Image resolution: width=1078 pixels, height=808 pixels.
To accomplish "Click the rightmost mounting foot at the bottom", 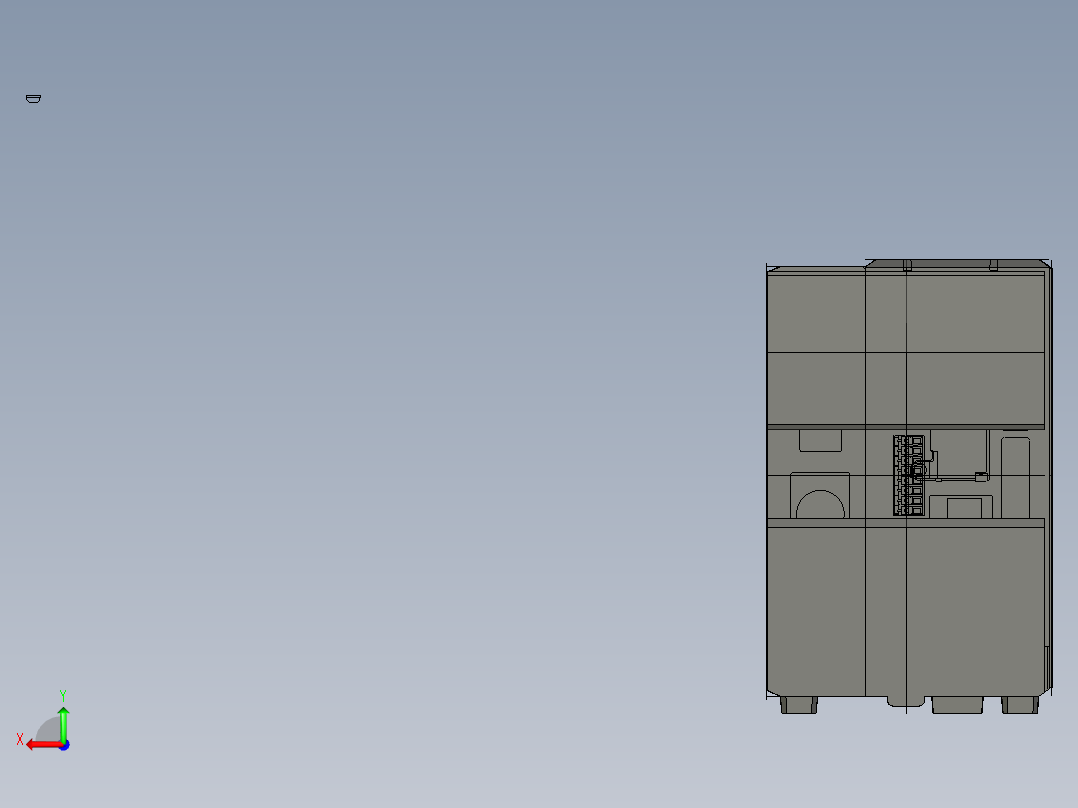I will (x=1018, y=705).
